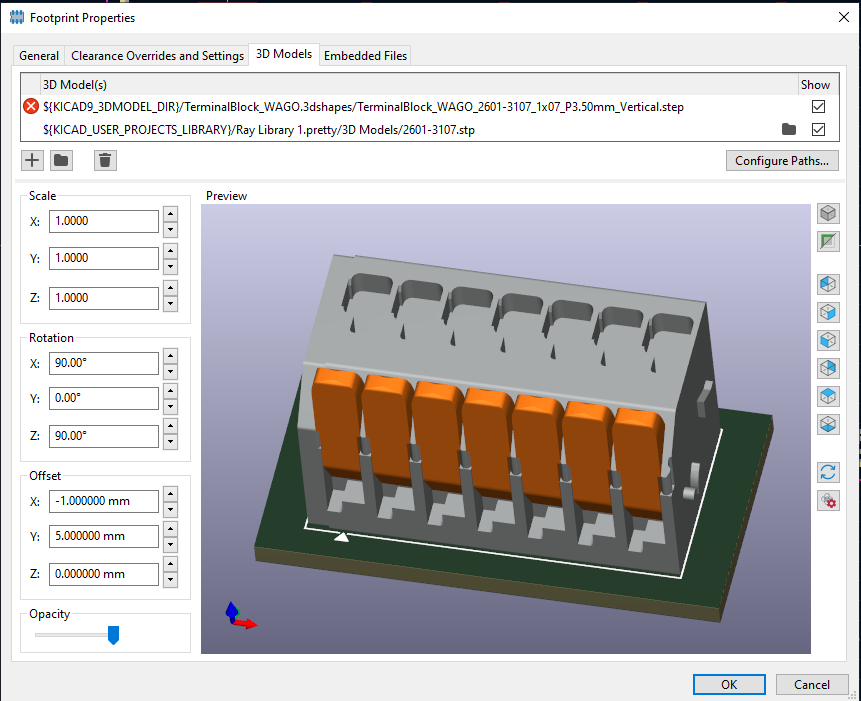Open 3D preview settings gear icon
Viewport: 861px width, 701px height.
click(828, 500)
